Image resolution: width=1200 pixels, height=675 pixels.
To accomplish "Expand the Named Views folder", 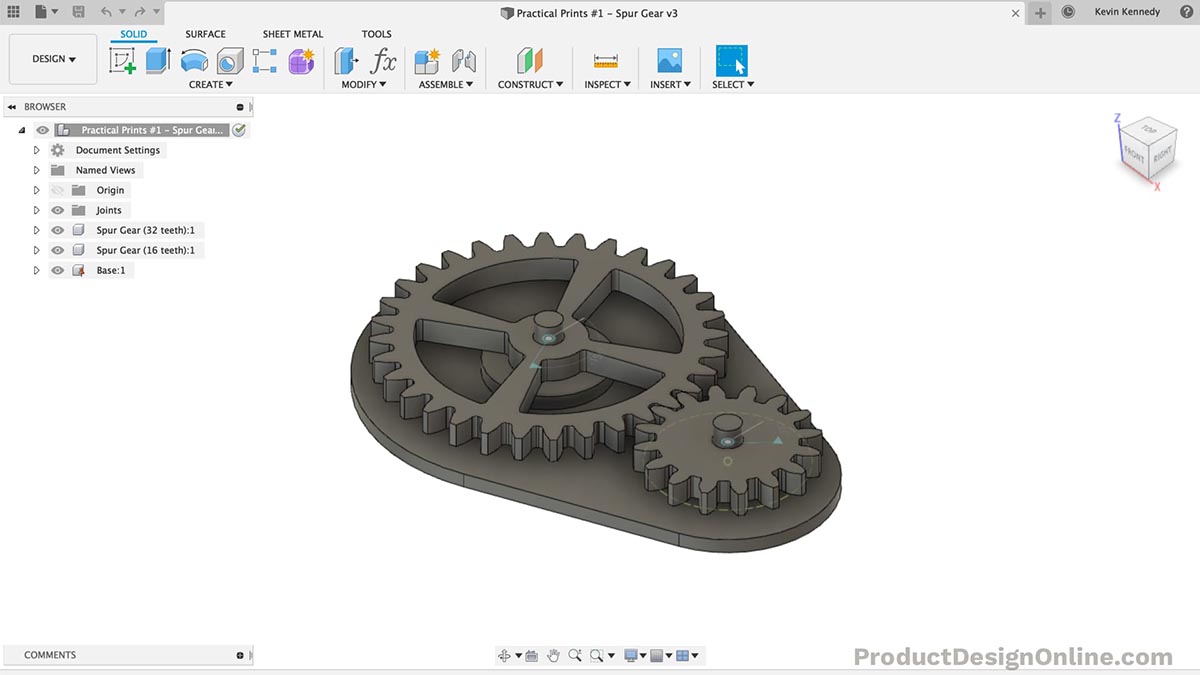I will pyautogui.click(x=35, y=169).
